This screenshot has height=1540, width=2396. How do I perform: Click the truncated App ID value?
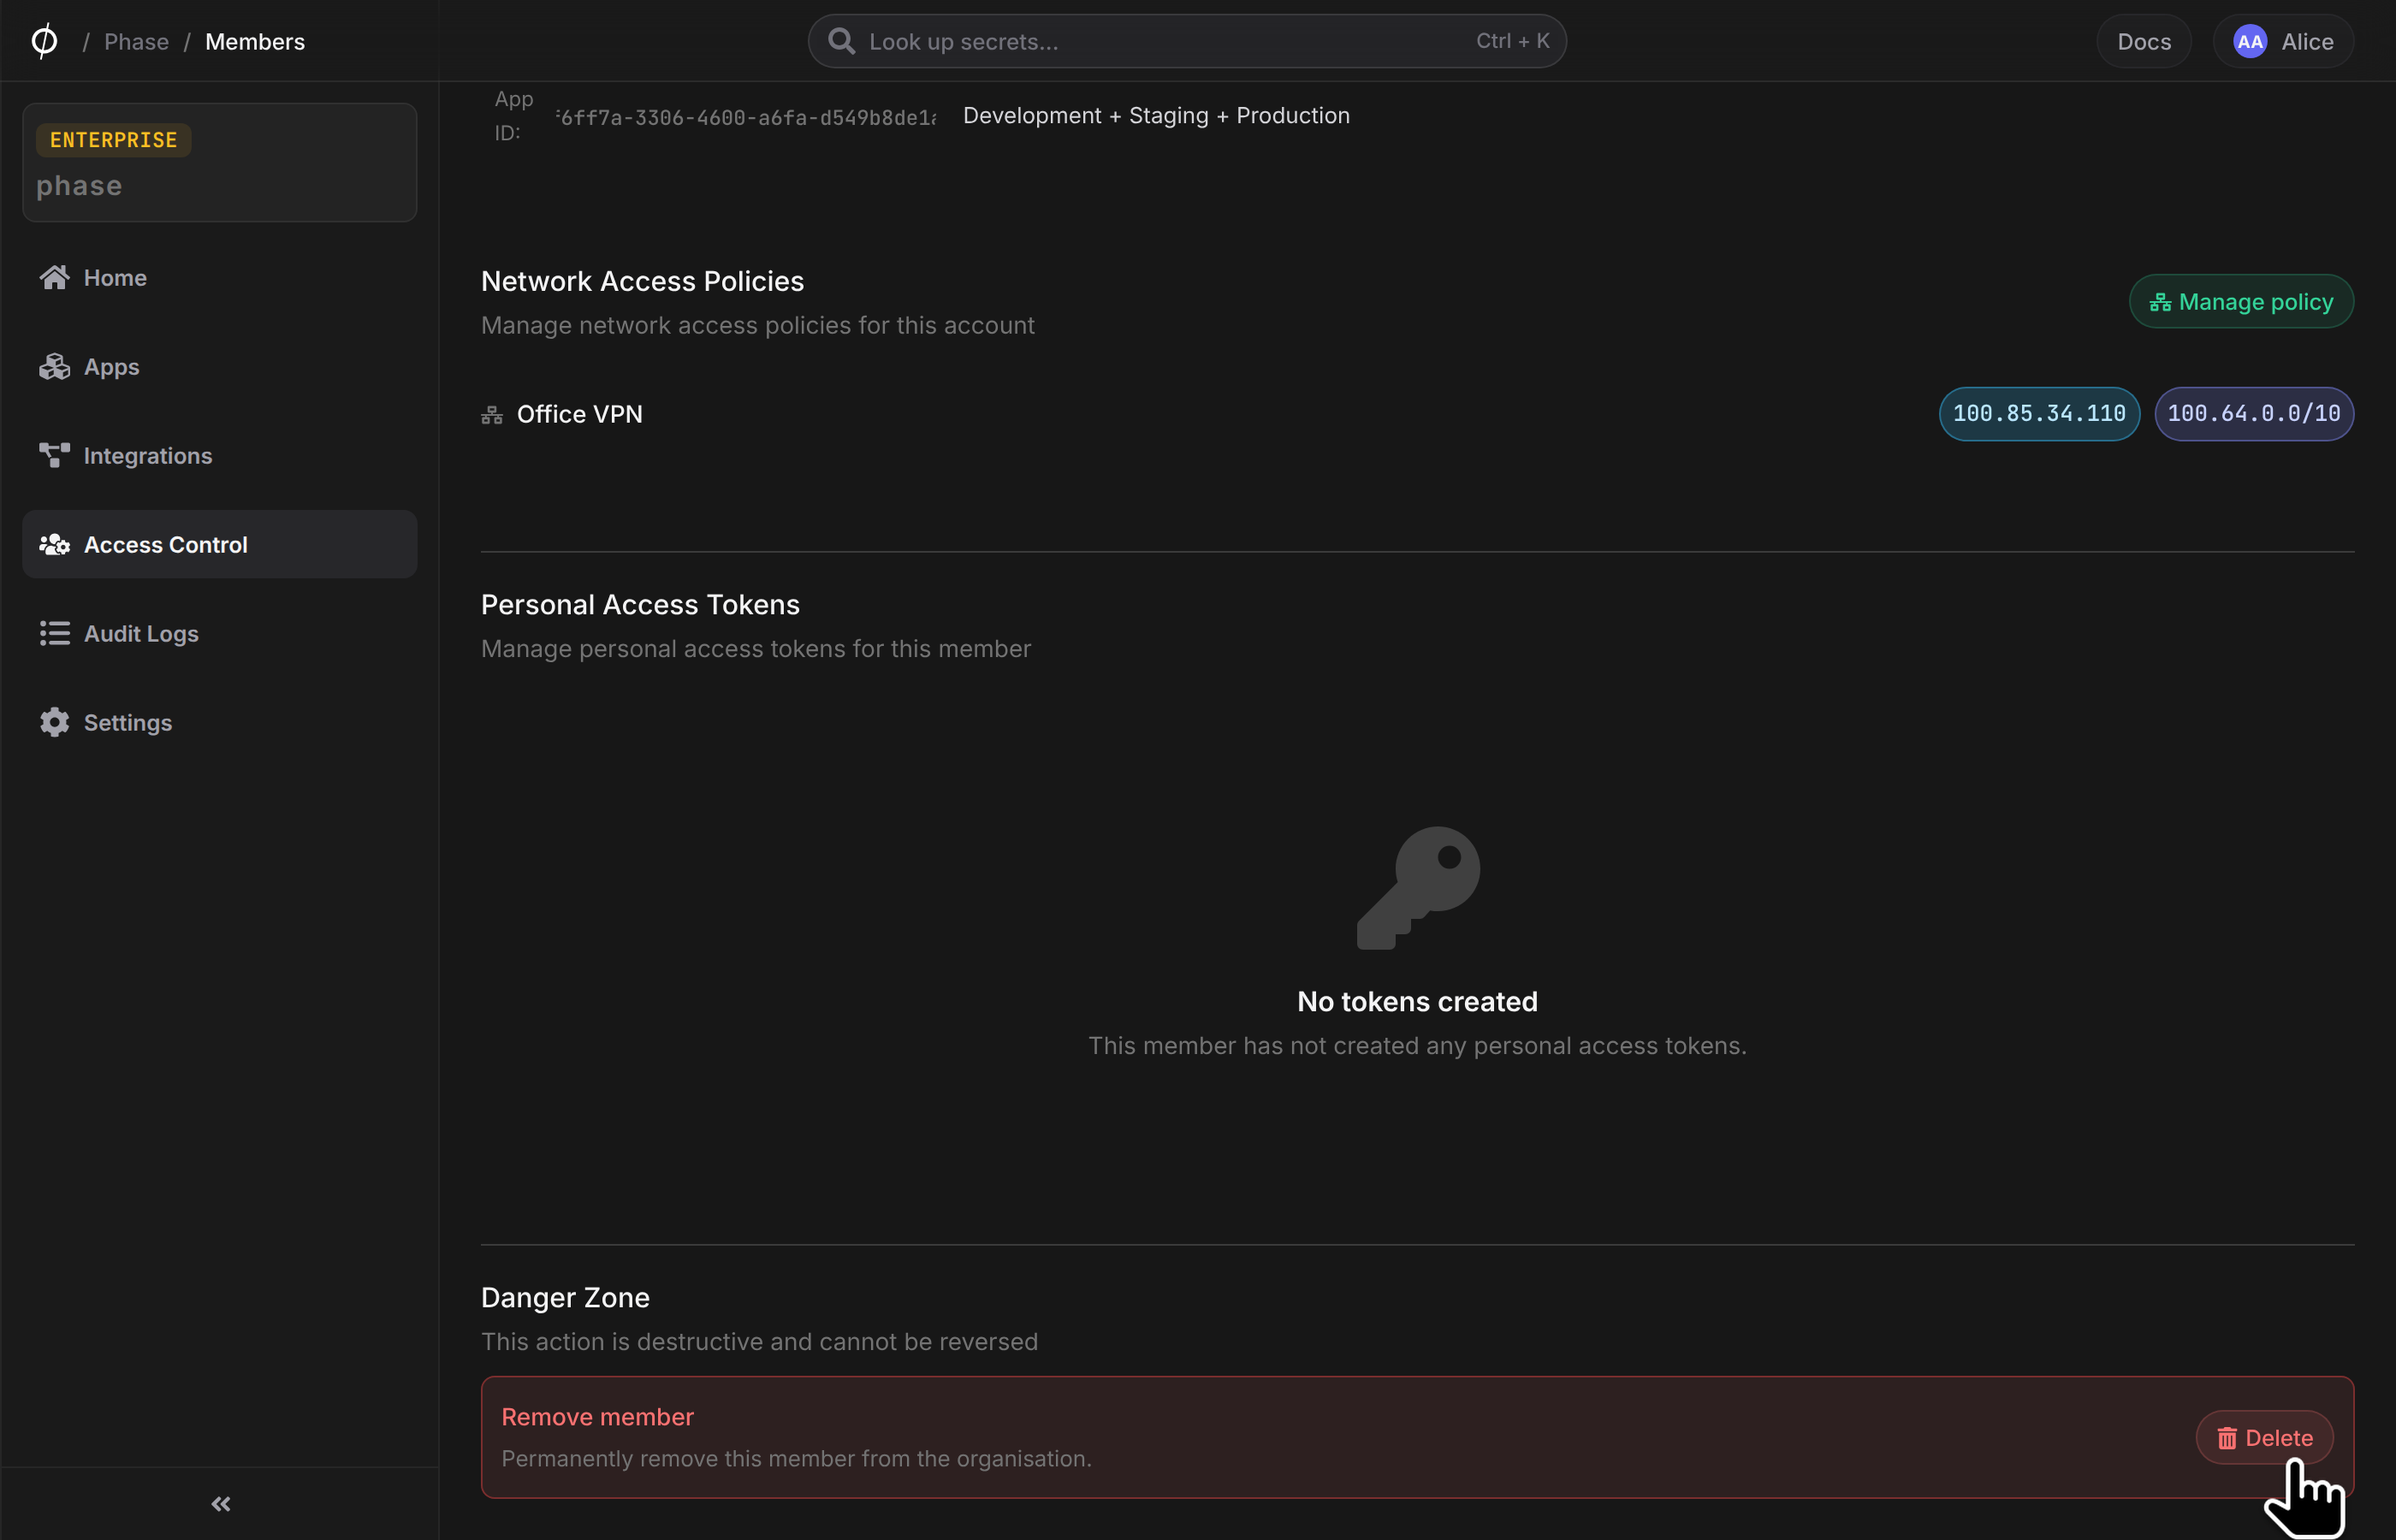(746, 117)
